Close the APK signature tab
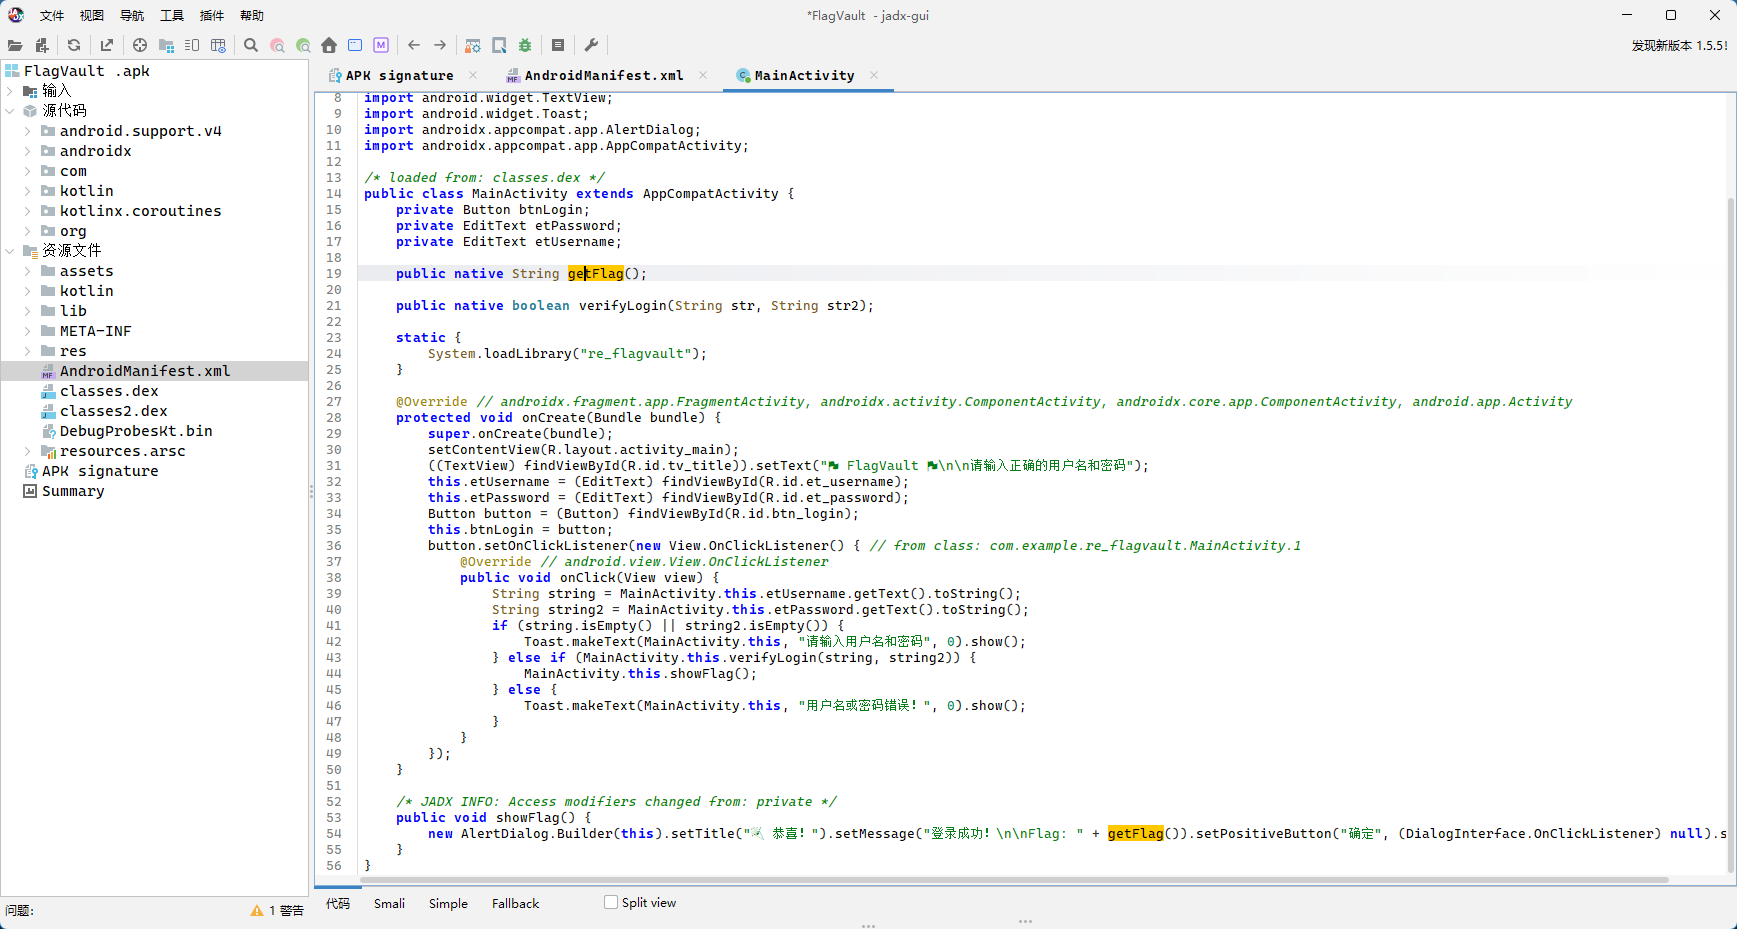 coord(473,75)
